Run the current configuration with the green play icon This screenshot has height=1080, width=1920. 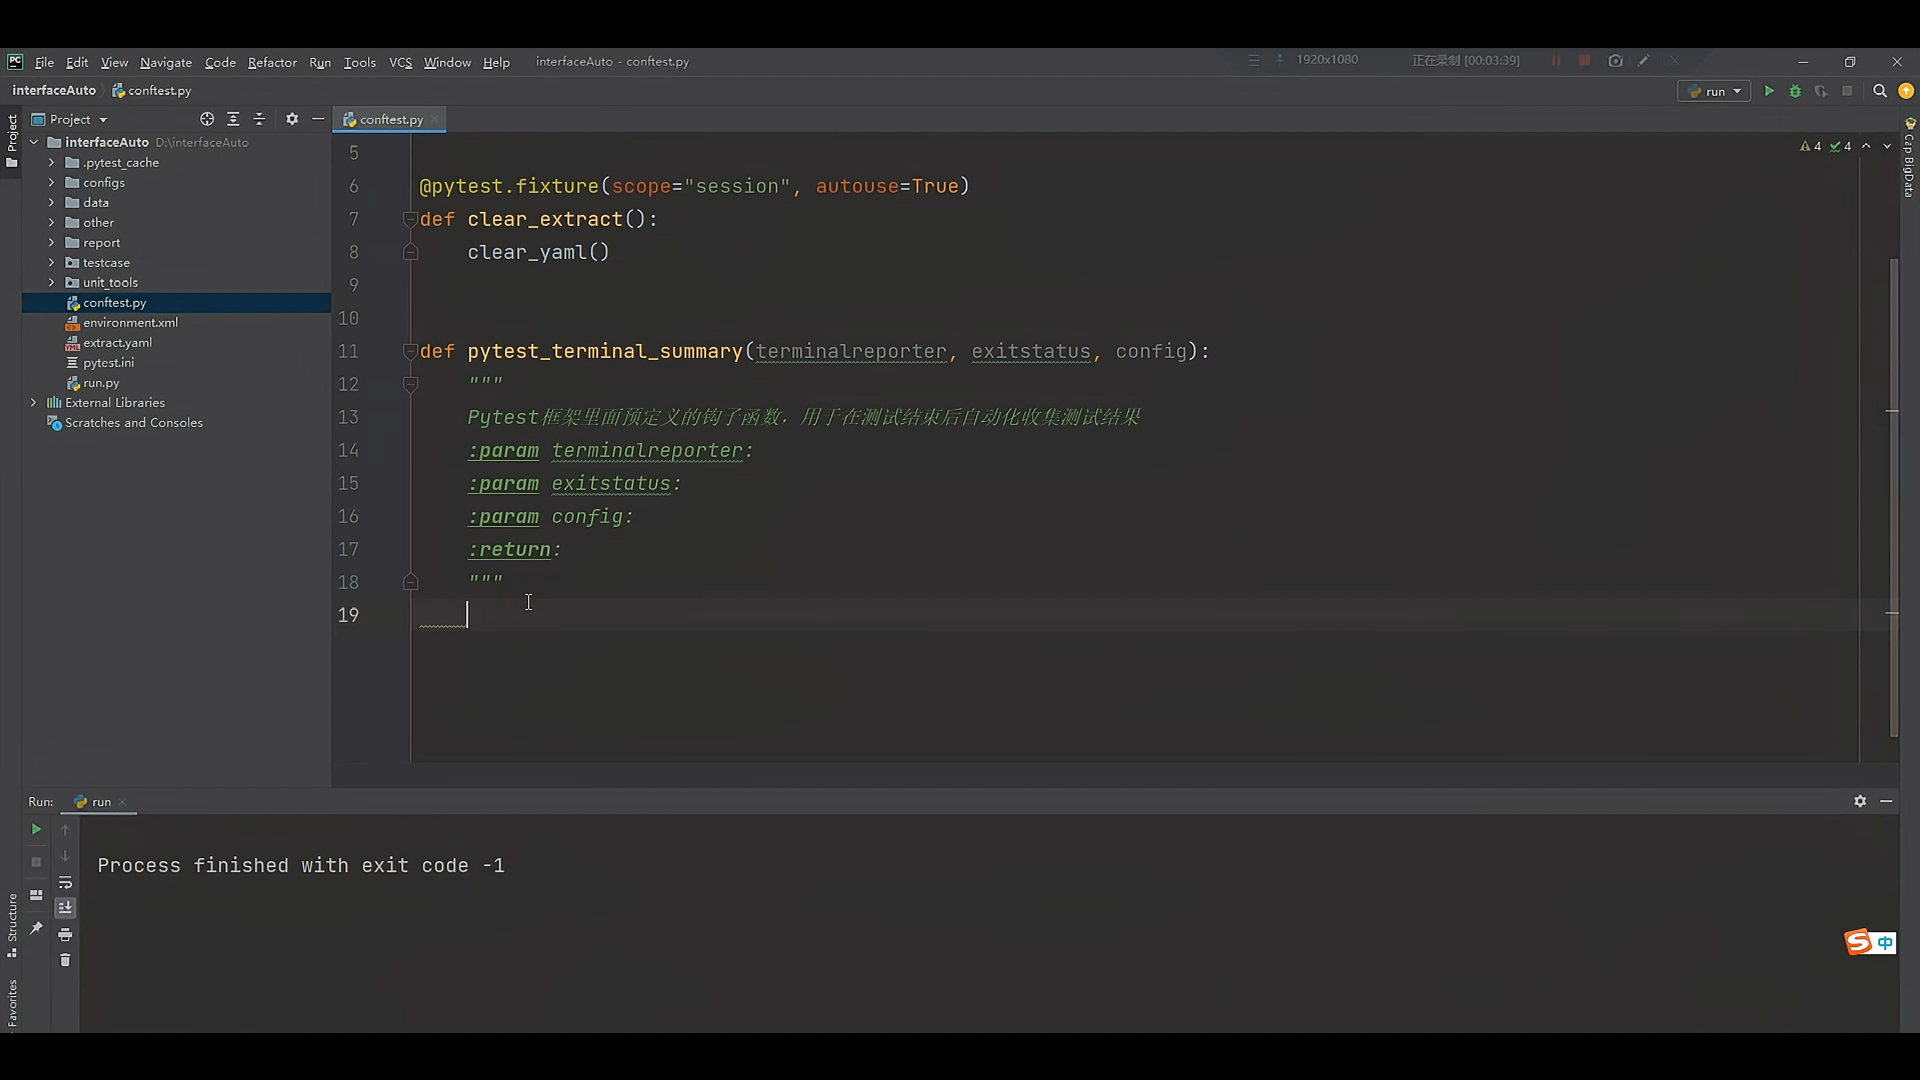point(1769,91)
